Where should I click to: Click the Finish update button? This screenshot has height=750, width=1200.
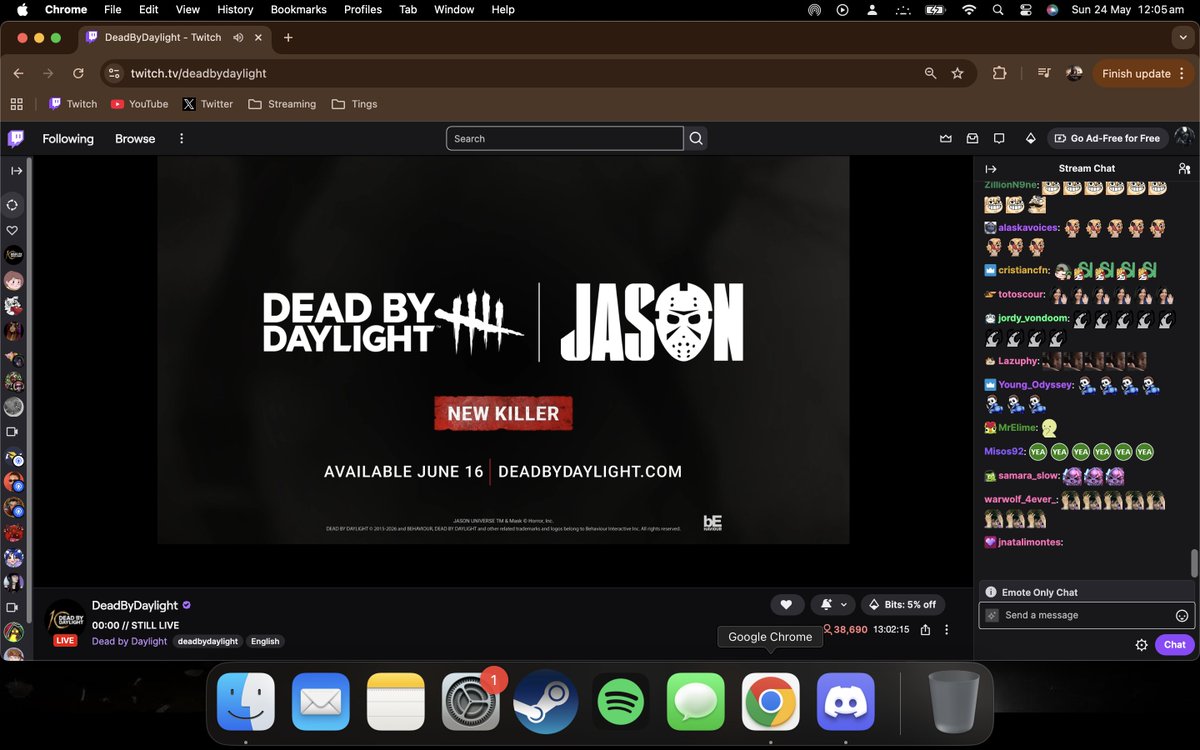1143,73
